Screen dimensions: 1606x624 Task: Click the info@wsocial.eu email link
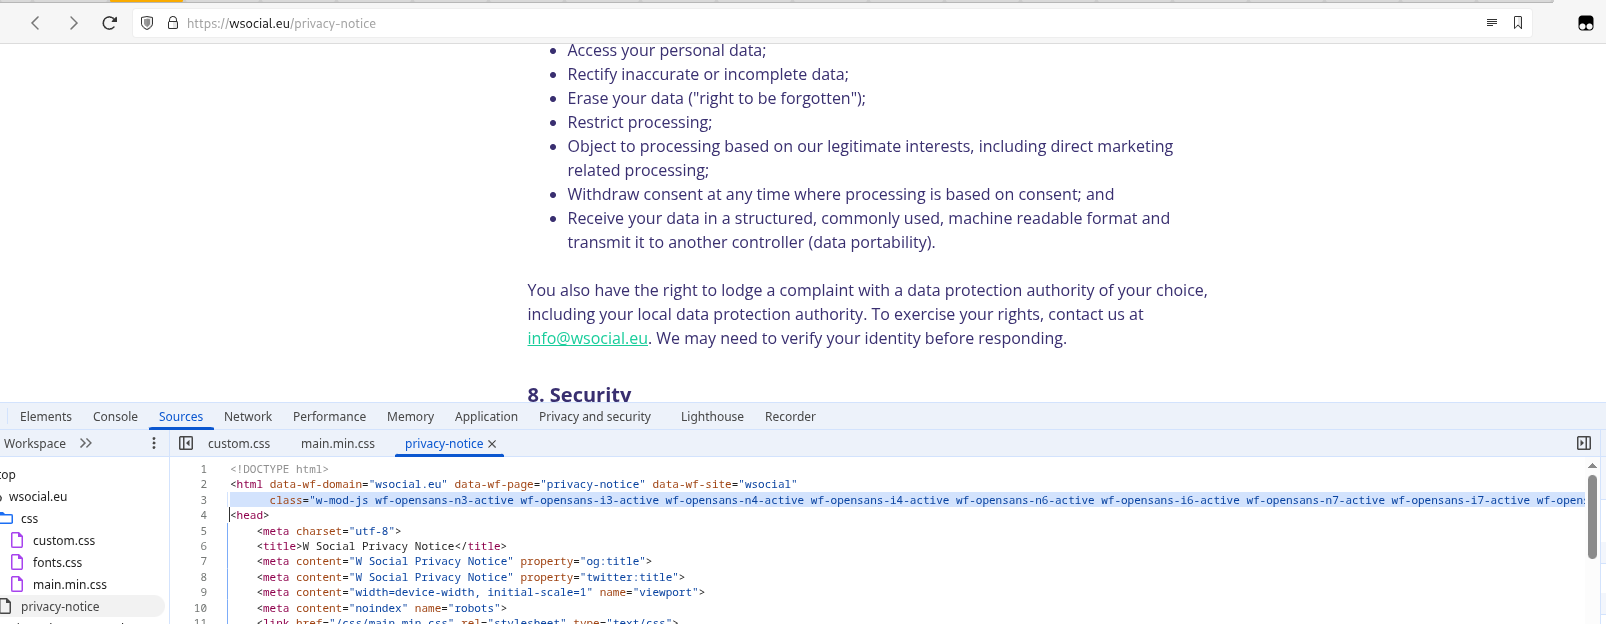[587, 338]
